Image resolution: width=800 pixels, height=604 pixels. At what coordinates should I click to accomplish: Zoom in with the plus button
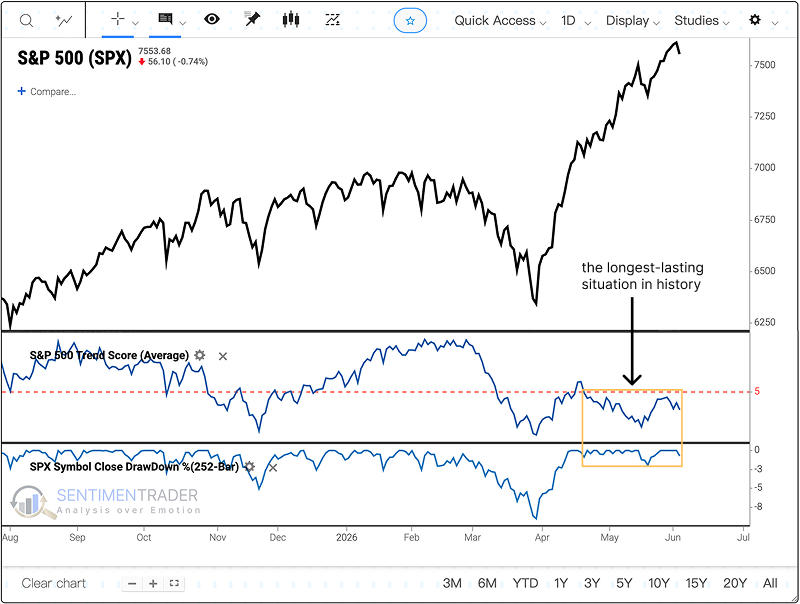coord(153,584)
